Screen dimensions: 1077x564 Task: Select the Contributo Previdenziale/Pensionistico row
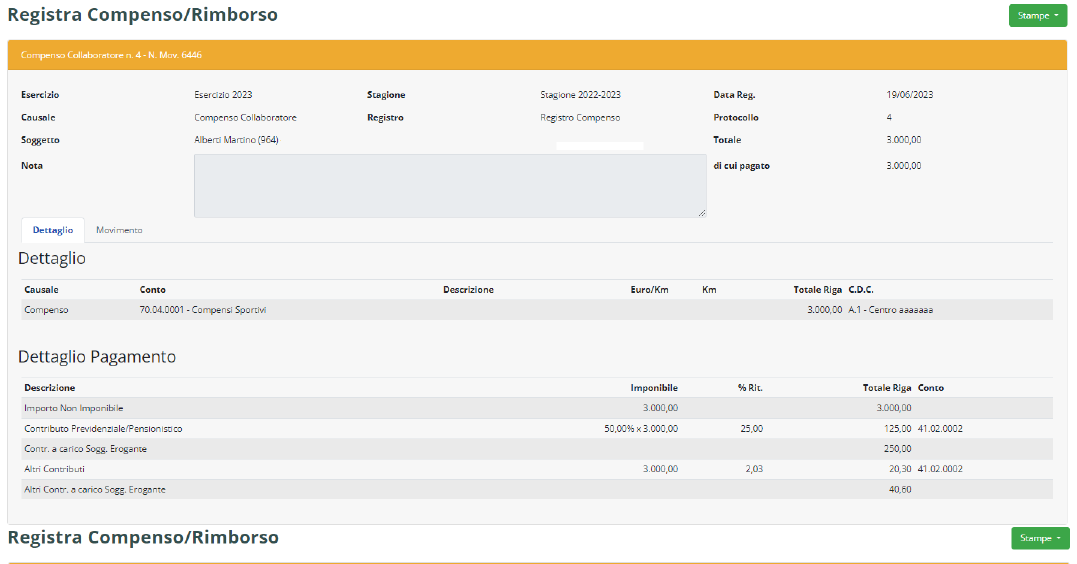103,428
